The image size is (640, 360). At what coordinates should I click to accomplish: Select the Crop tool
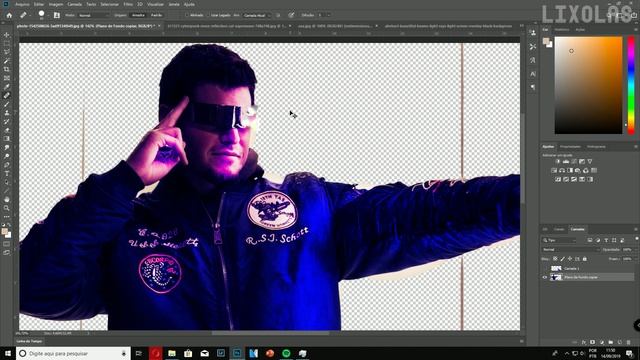coord(7,69)
